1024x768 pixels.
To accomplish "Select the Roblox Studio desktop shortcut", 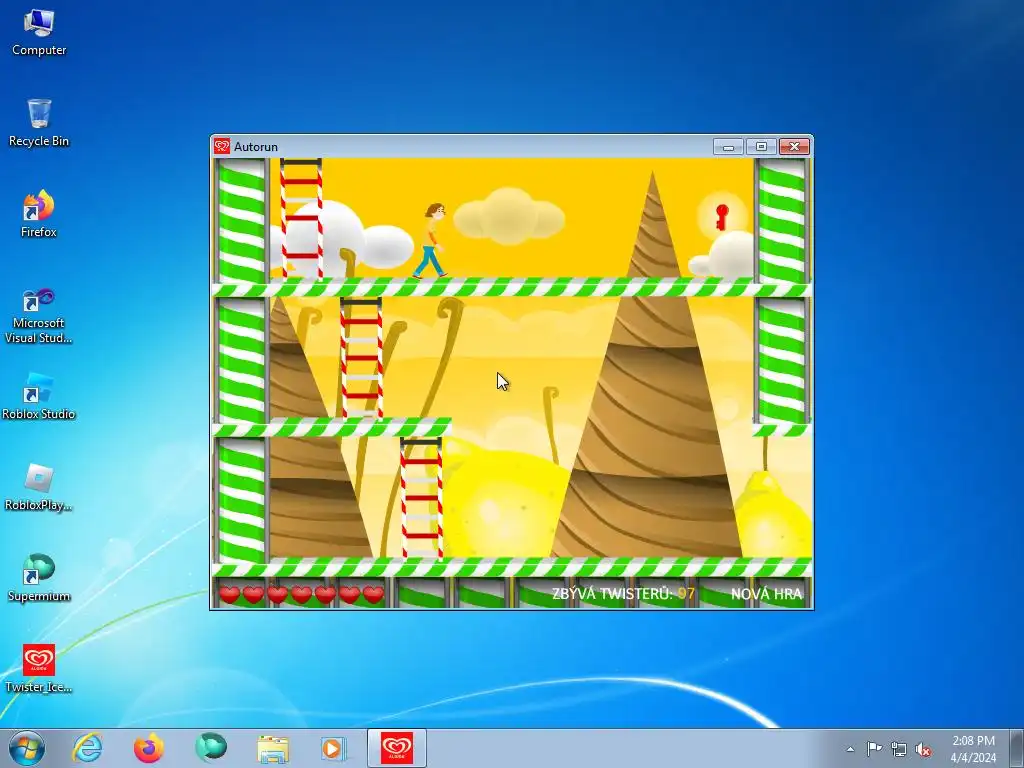I will click(39, 396).
